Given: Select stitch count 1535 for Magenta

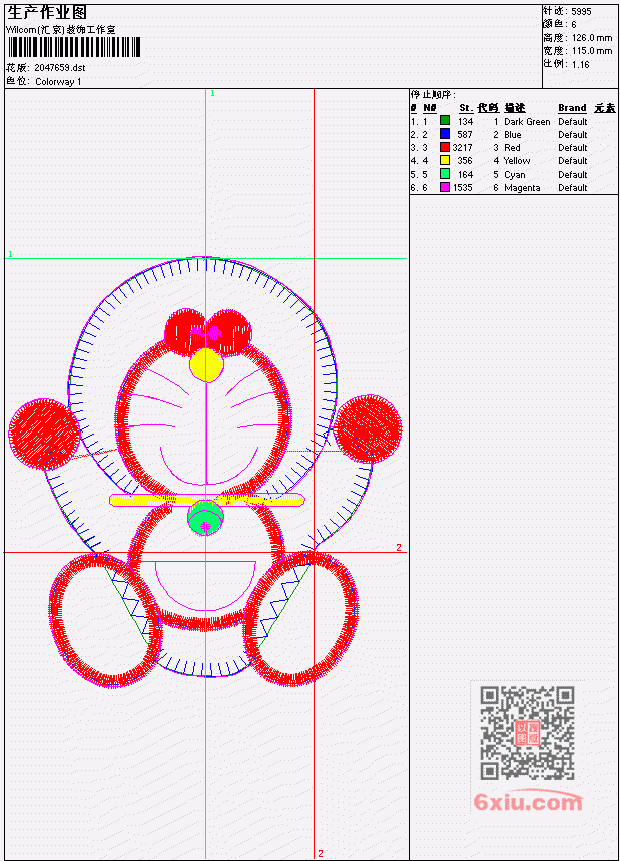Looking at the screenshot, I should point(462,188).
